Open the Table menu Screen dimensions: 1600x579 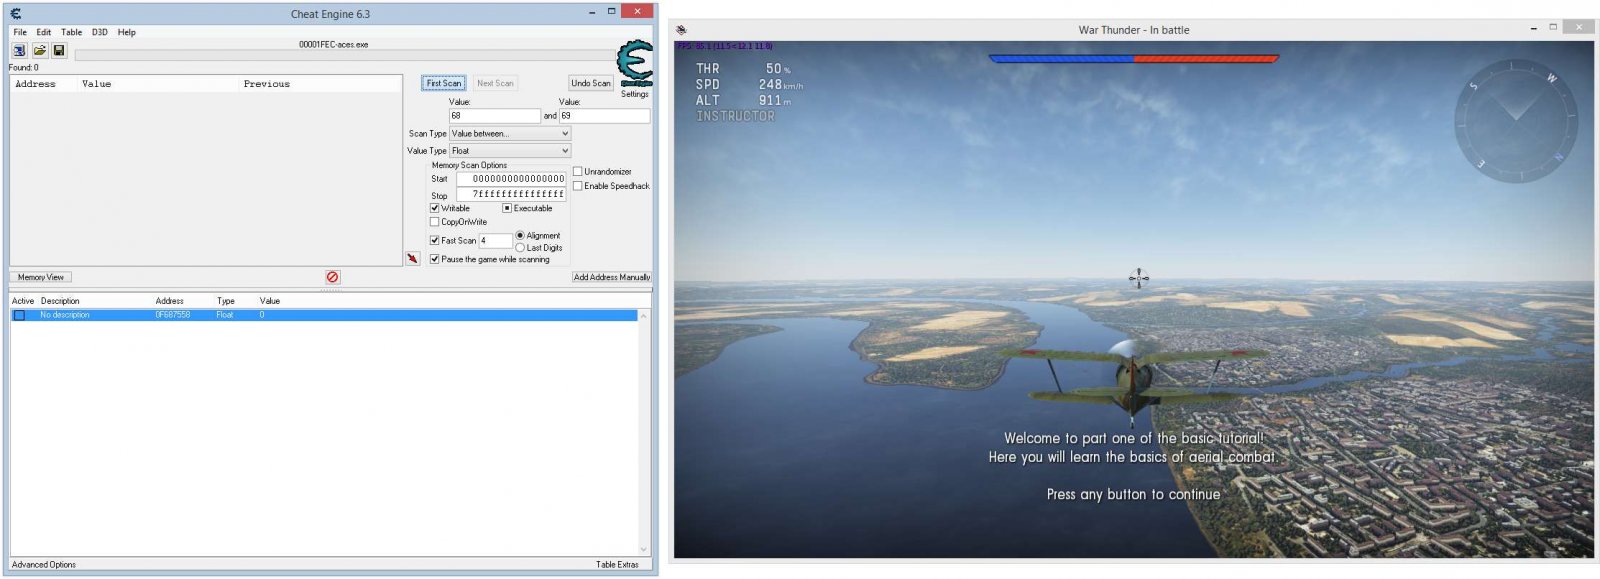(71, 32)
